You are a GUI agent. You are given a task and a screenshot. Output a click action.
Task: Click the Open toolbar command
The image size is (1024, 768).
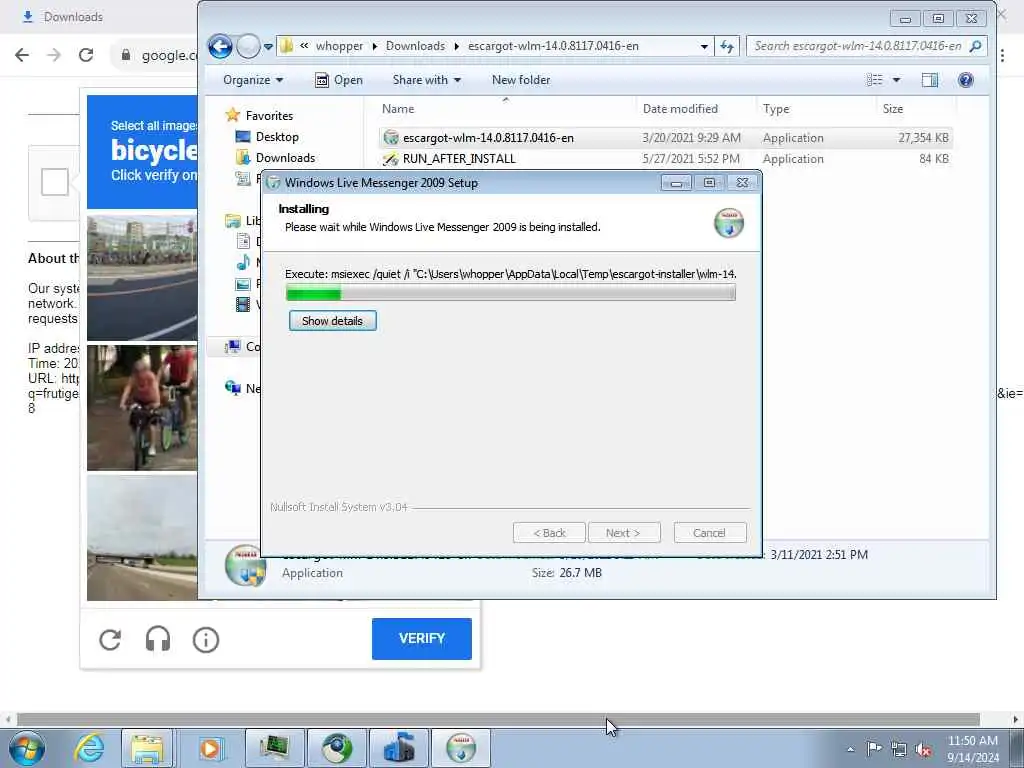pyautogui.click(x=339, y=80)
